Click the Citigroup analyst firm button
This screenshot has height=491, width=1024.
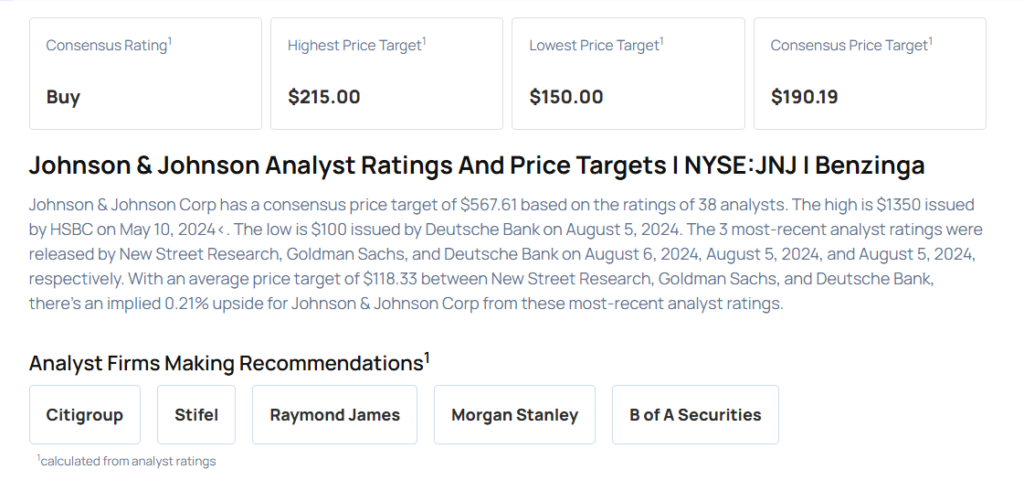[x=85, y=415]
